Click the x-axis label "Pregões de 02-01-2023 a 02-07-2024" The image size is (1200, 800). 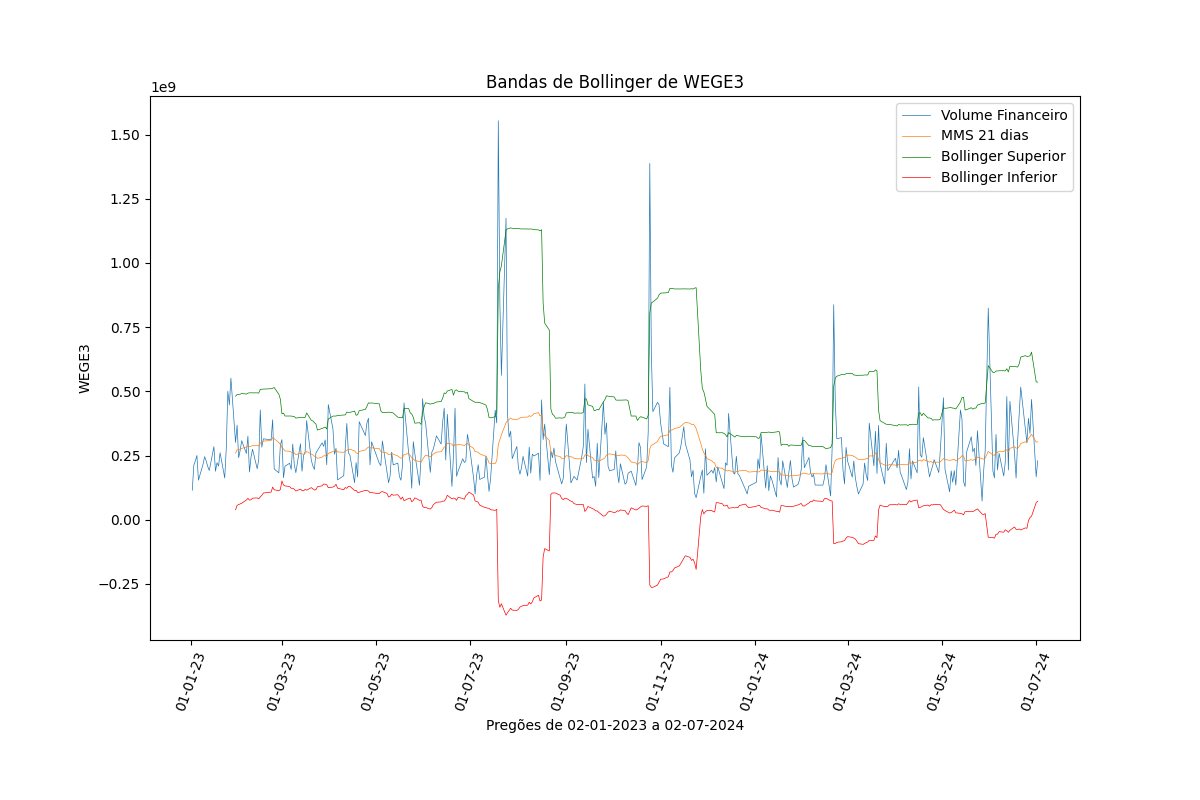pos(615,725)
